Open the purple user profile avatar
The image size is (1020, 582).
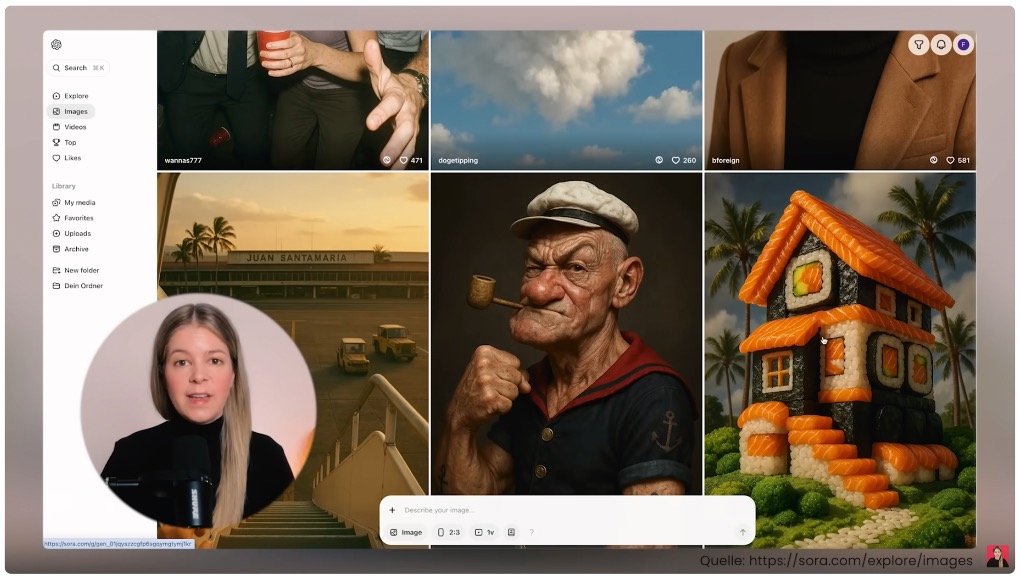(x=963, y=45)
